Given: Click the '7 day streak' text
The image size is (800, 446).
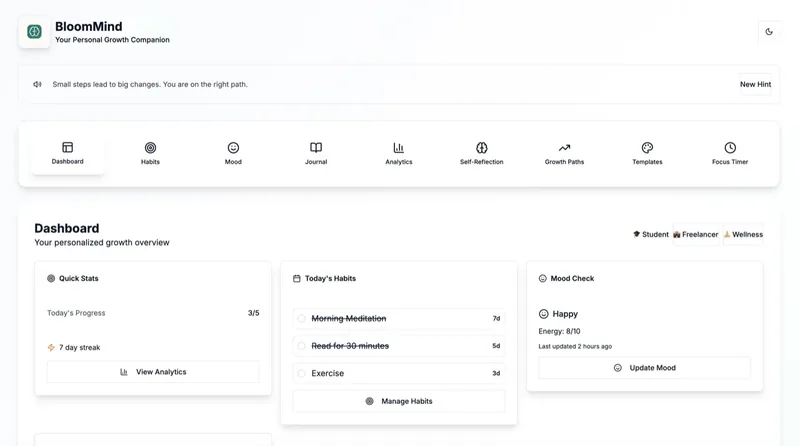Looking at the screenshot, I should coord(80,348).
